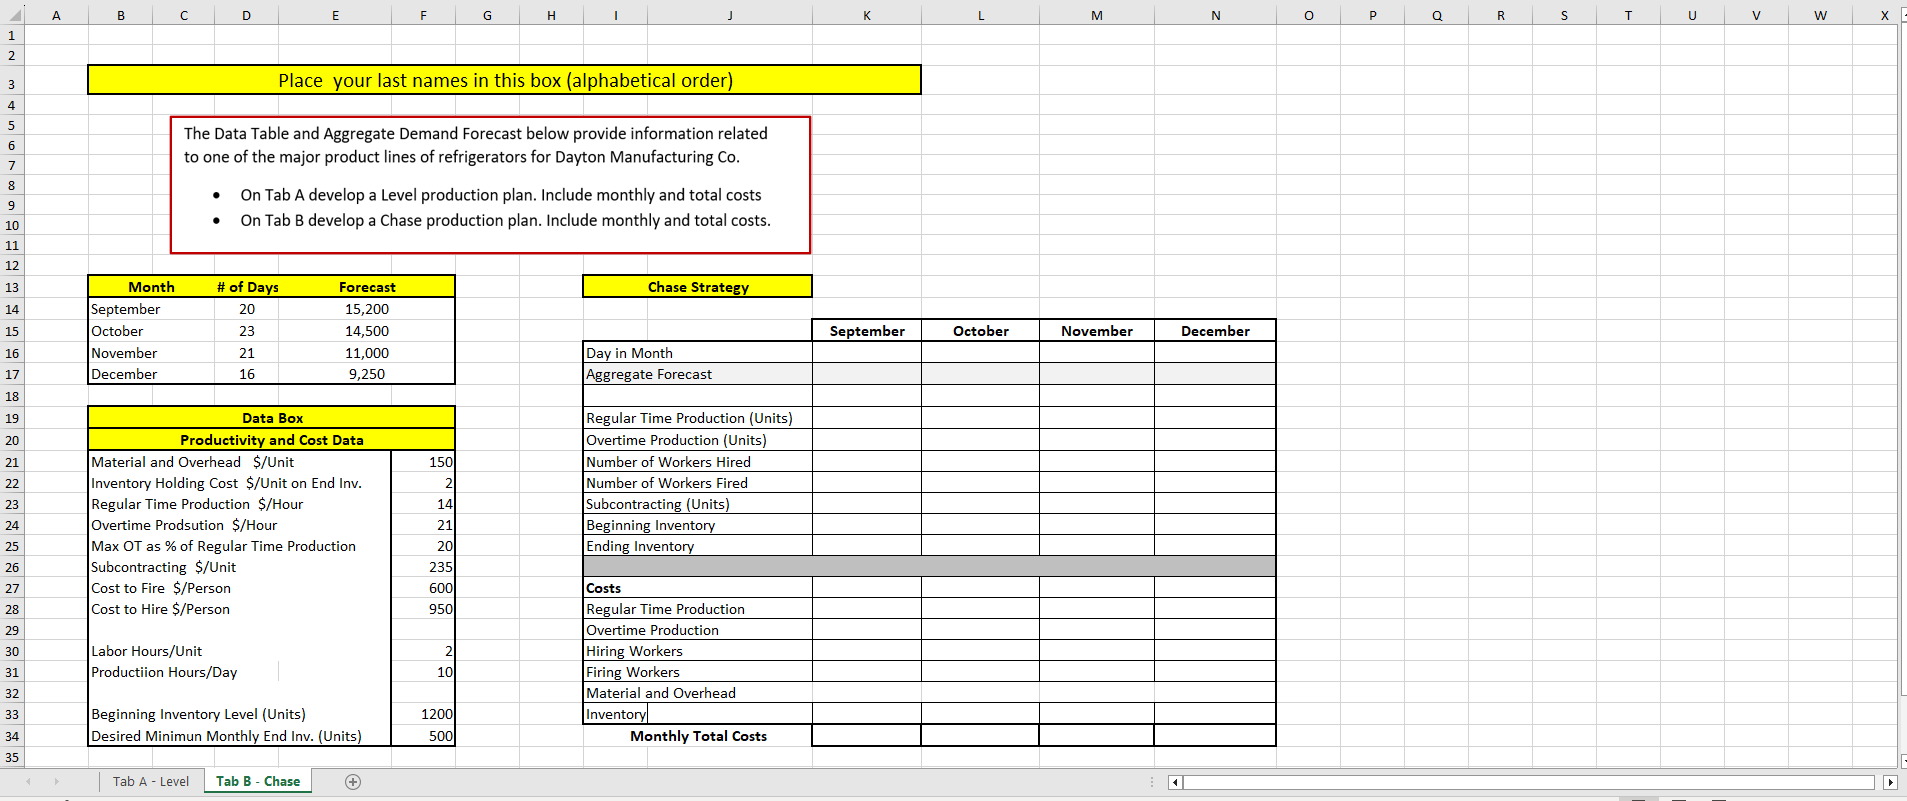
Task: Click the Select All corner triangle
Action: [14, 15]
